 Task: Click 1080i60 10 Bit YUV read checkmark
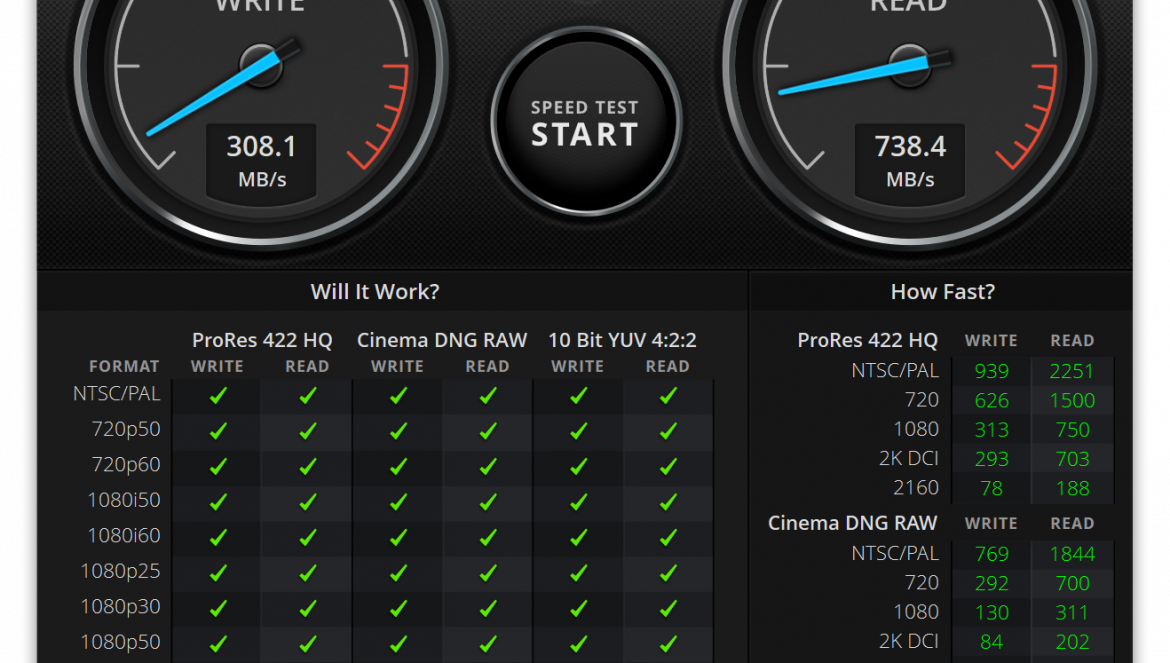coord(668,538)
